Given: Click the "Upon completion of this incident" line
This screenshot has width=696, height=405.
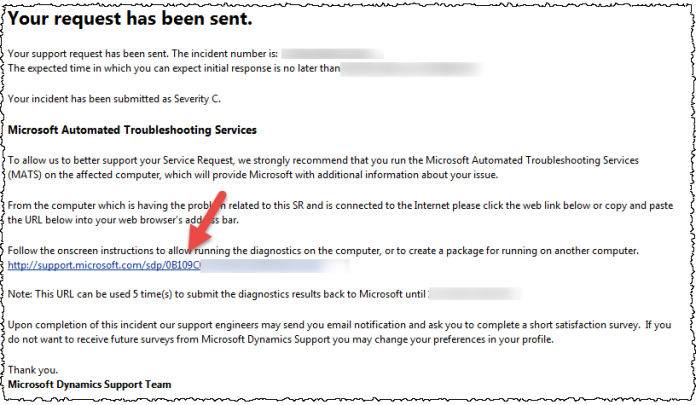Looking at the screenshot, I should [339, 325].
